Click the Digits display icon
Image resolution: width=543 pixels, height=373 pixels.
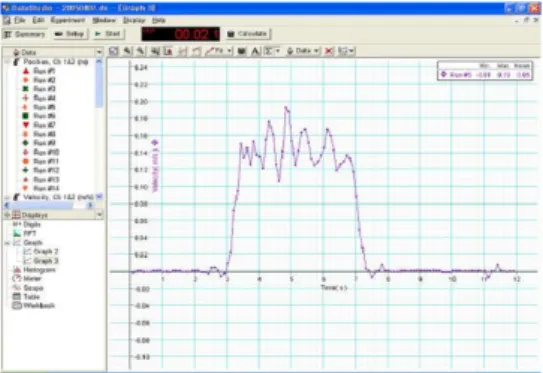pyautogui.click(x=17, y=224)
